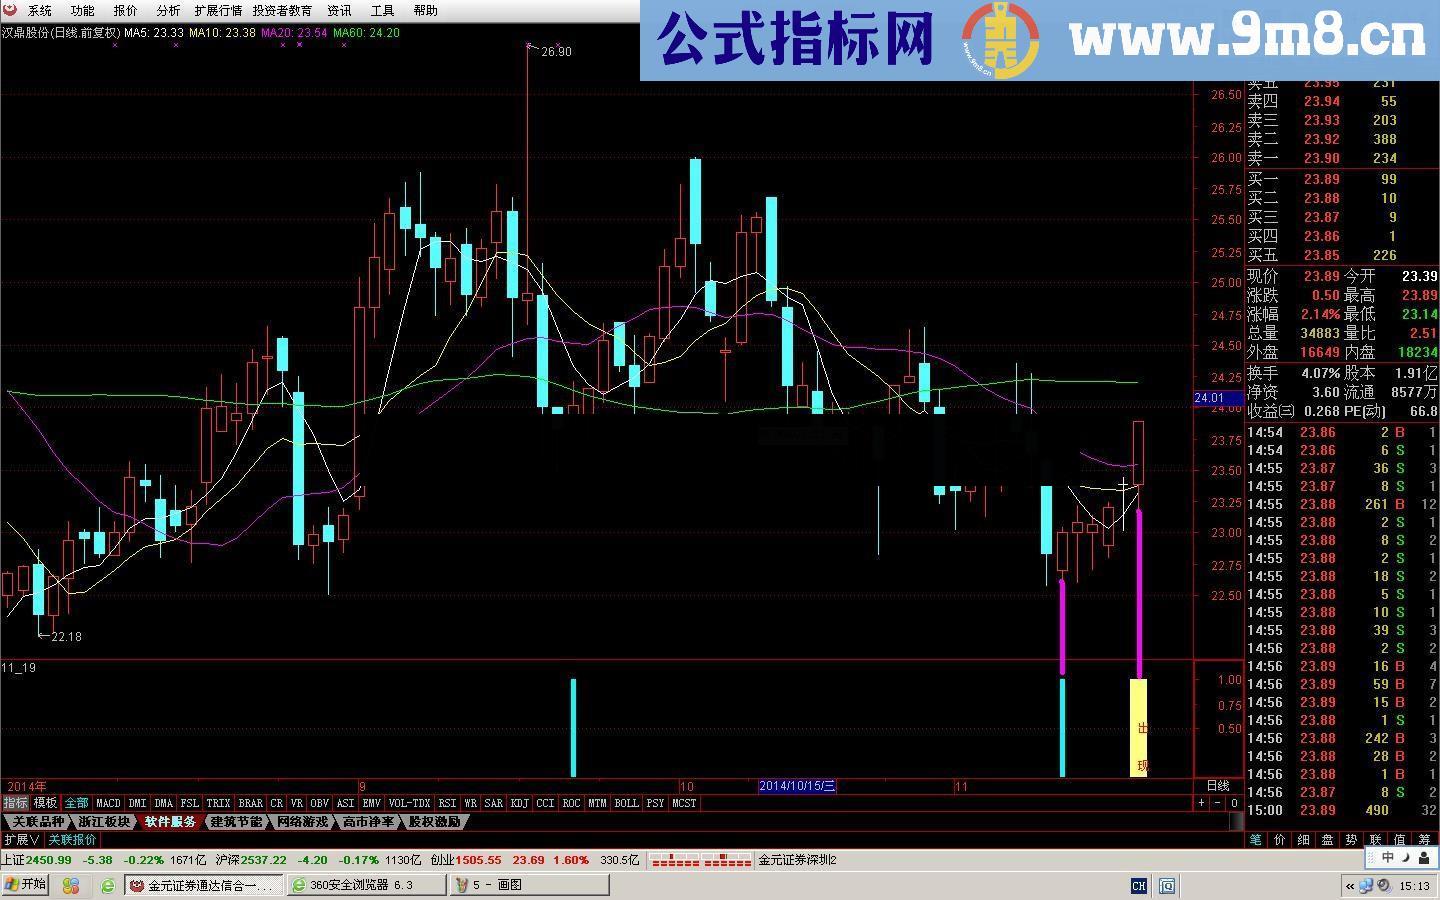This screenshot has width=1440, height=900.
Task: Click the Internet Explorer quick launch icon
Action: point(107,885)
